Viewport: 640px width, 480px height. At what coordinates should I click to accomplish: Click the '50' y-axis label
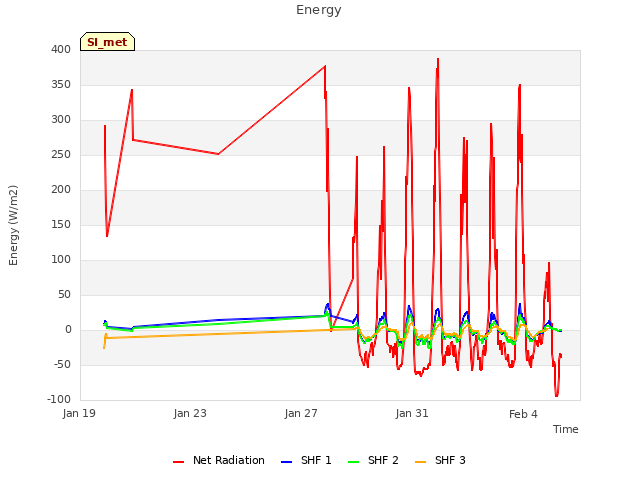64,295
